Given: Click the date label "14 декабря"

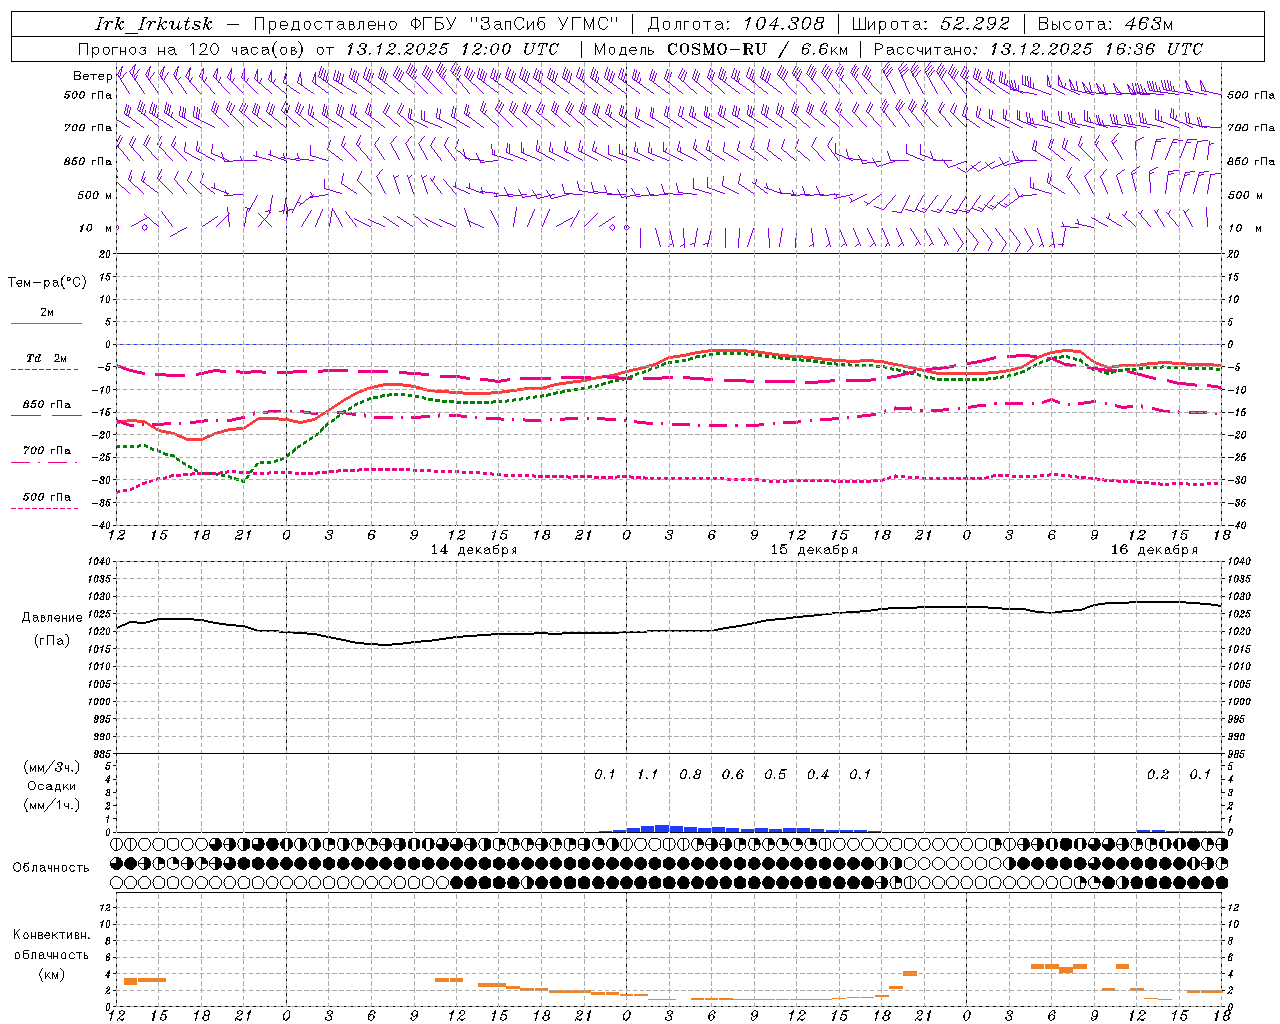Looking at the screenshot, I should 474,550.
